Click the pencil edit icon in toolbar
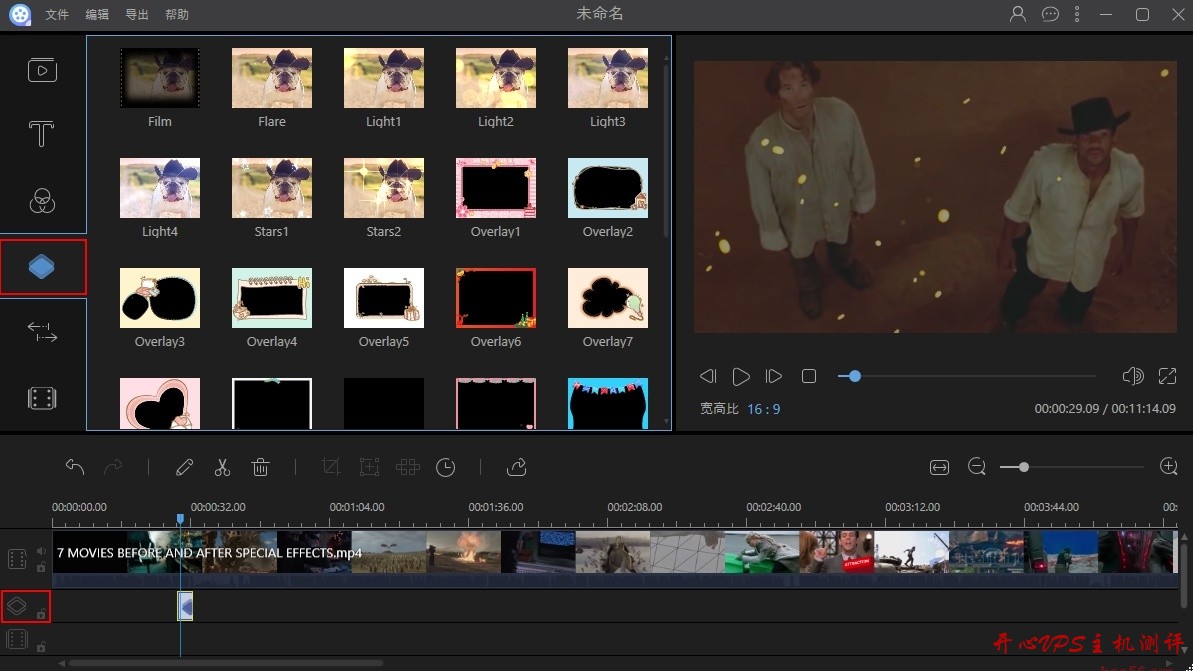 [x=184, y=467]
